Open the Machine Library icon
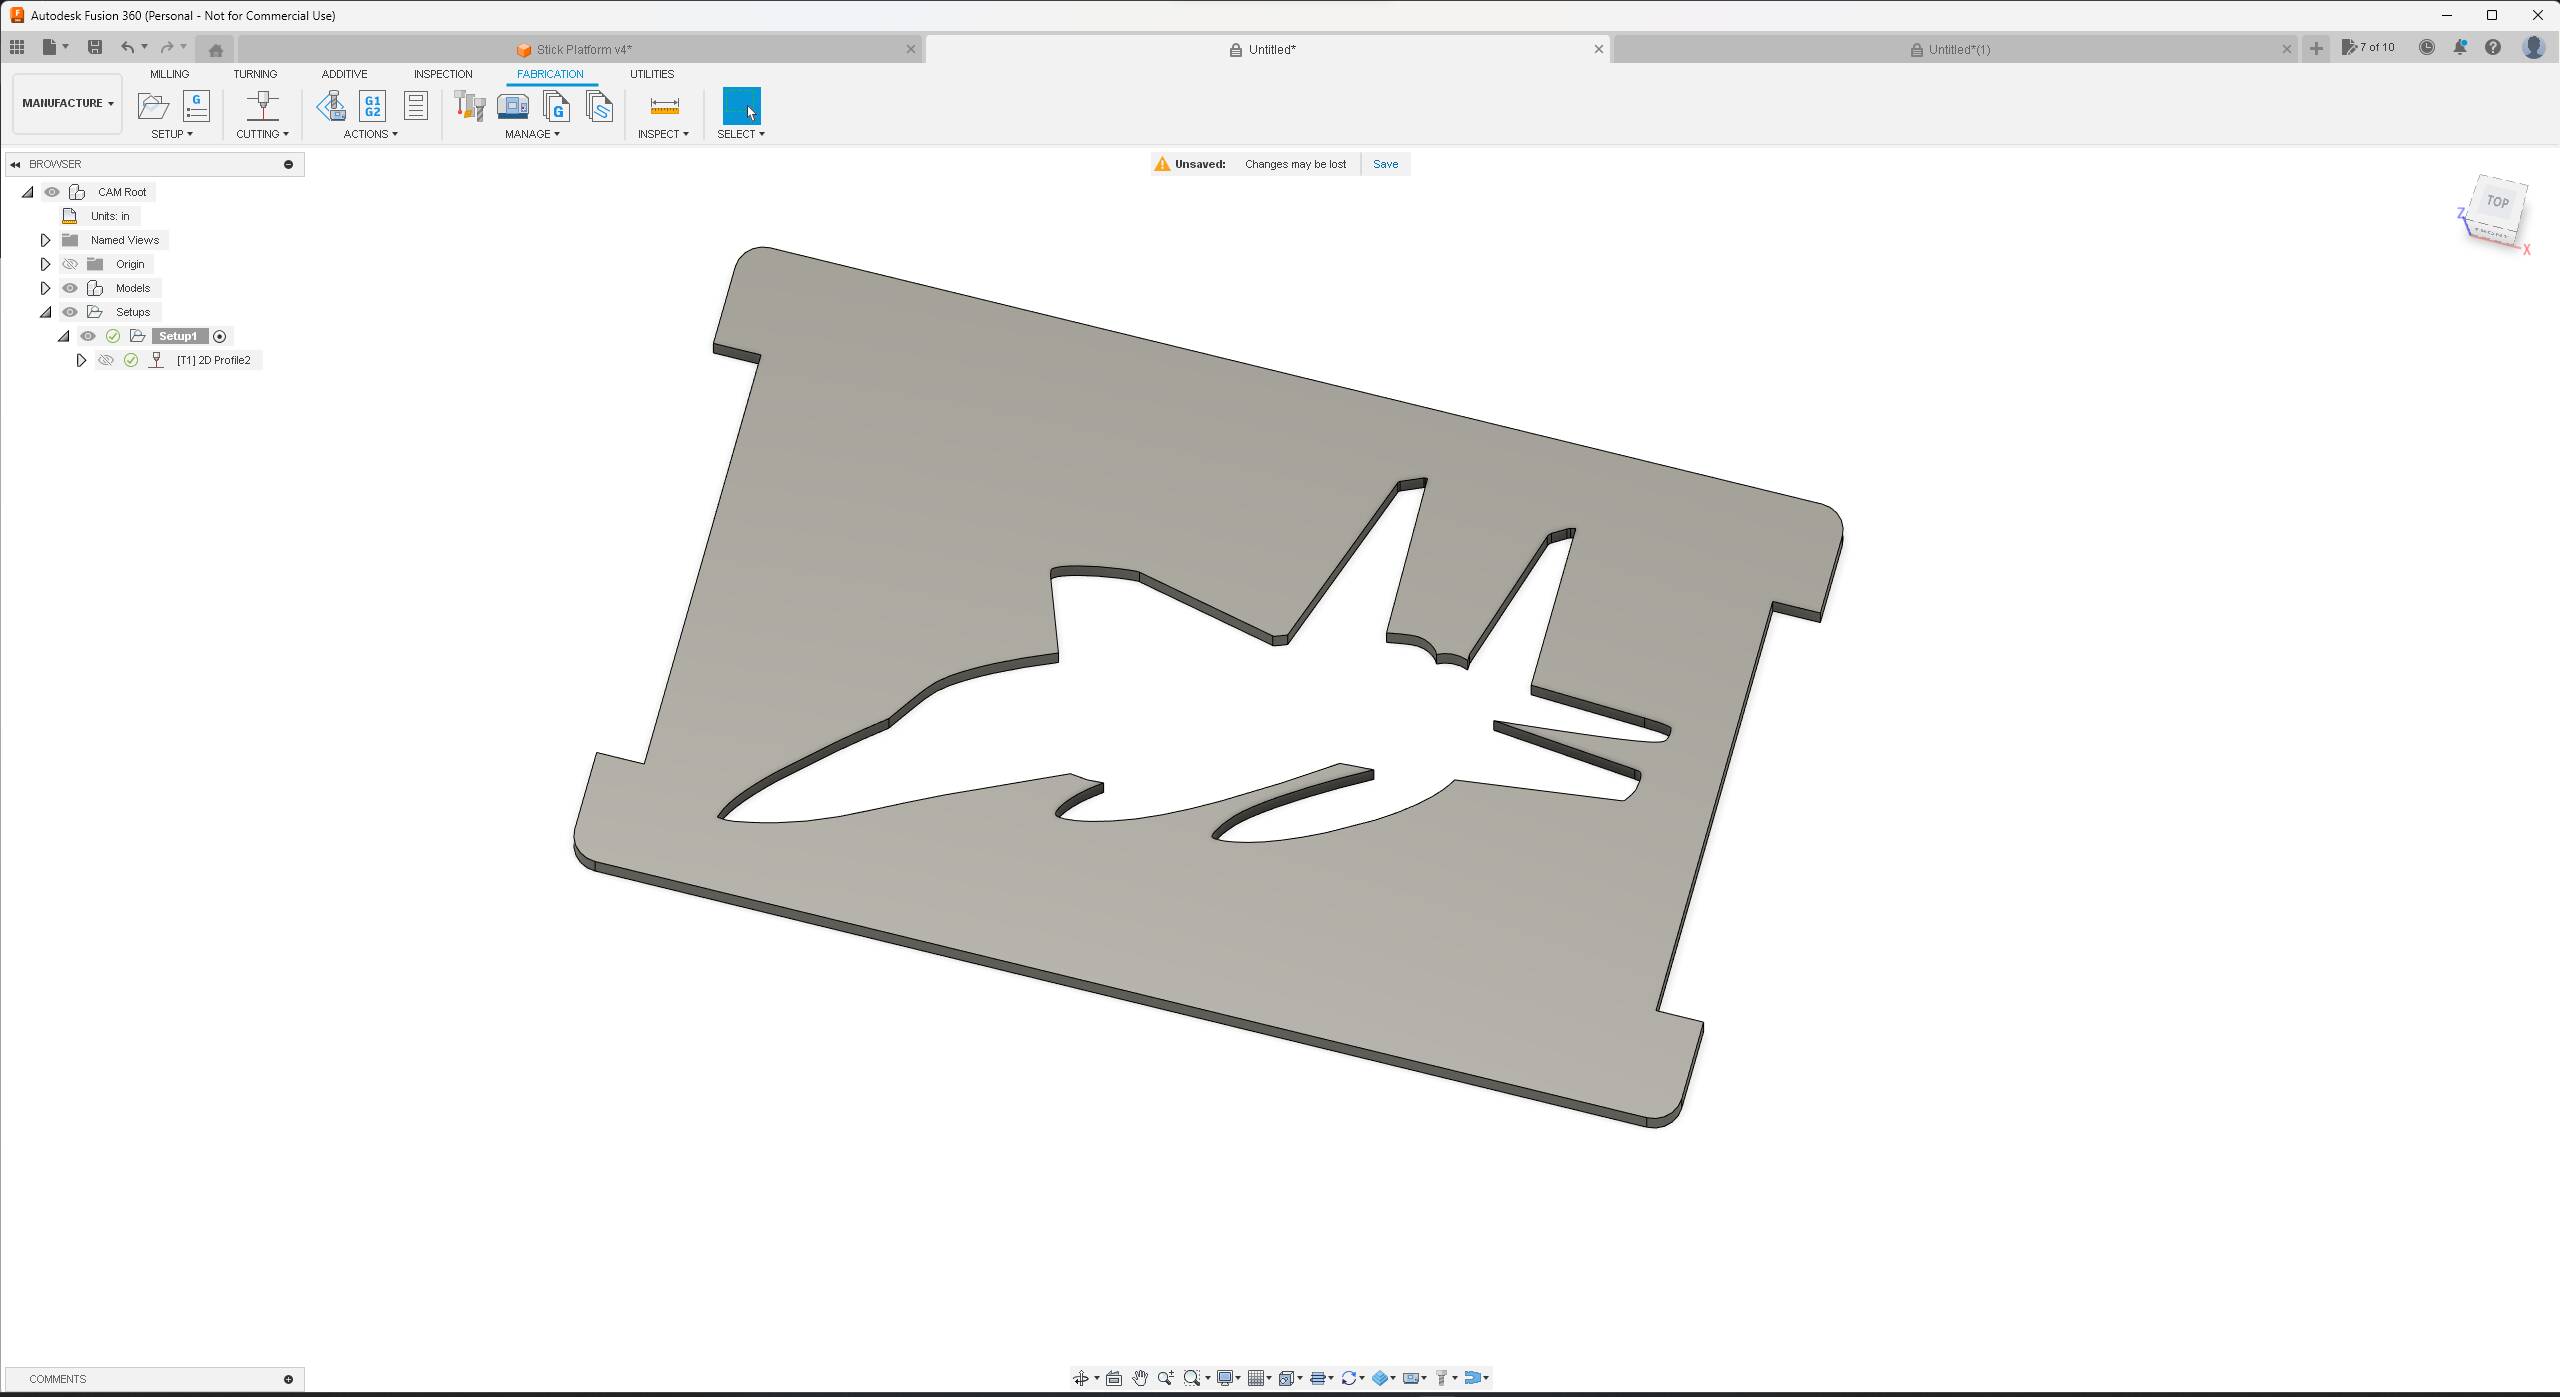 (513, 106)
